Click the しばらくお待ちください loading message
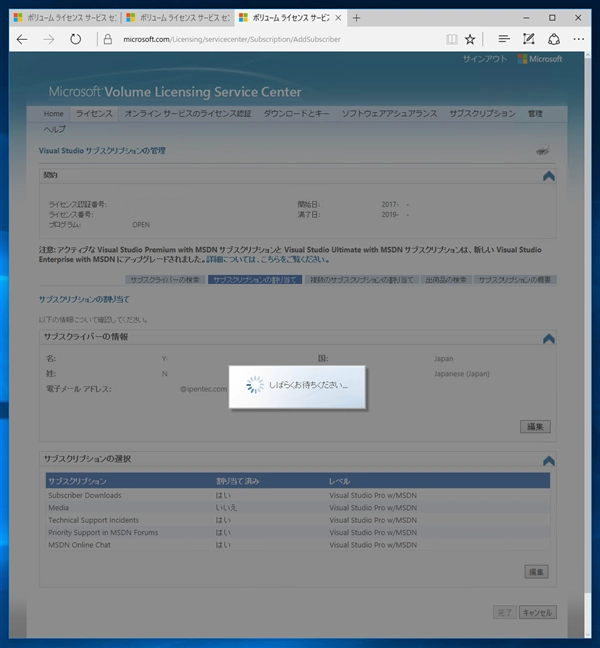 pyautogui.click(x=308, y=385)
